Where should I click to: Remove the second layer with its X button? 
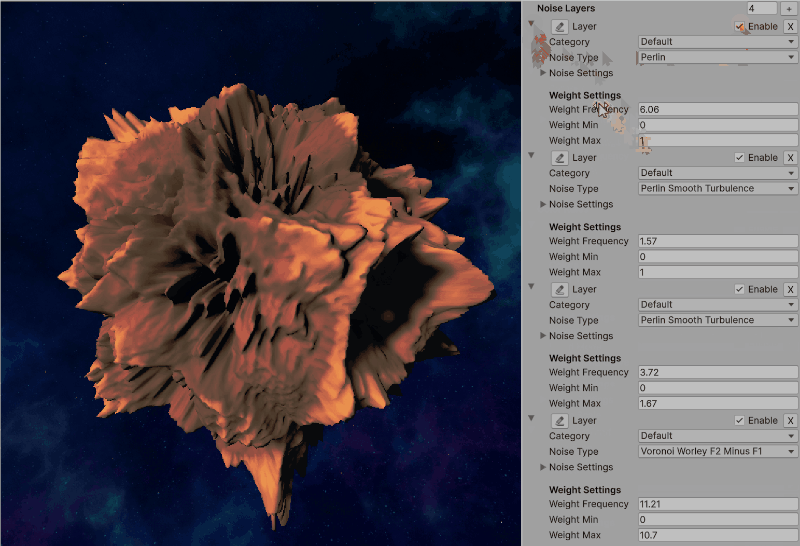[x=790, y=158]
